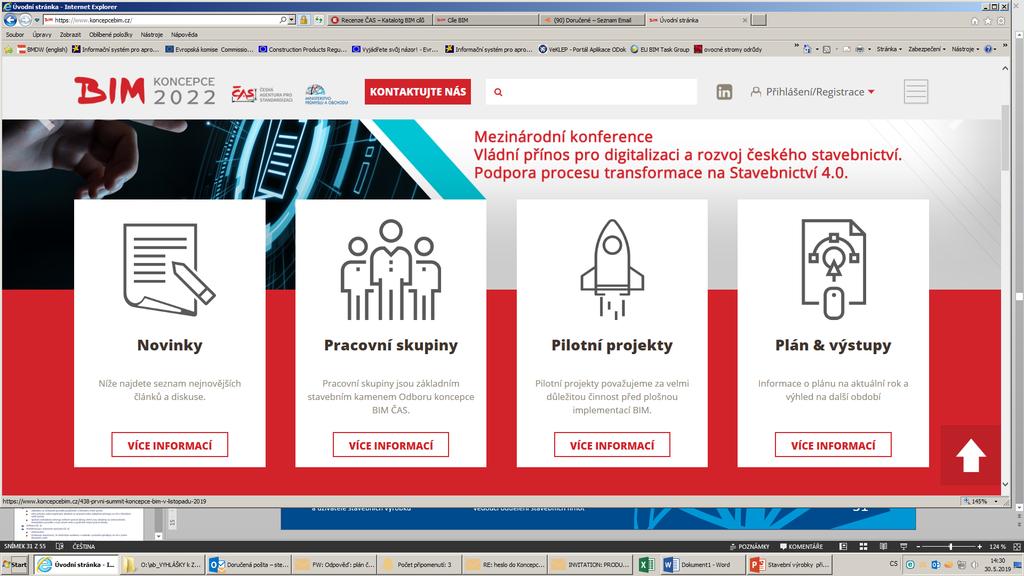Open KOMENTÁŘE in PowerPoint status bar
Image resolution: width=1024 pixels, height=576 pixels.
click(x=801, y=547)
